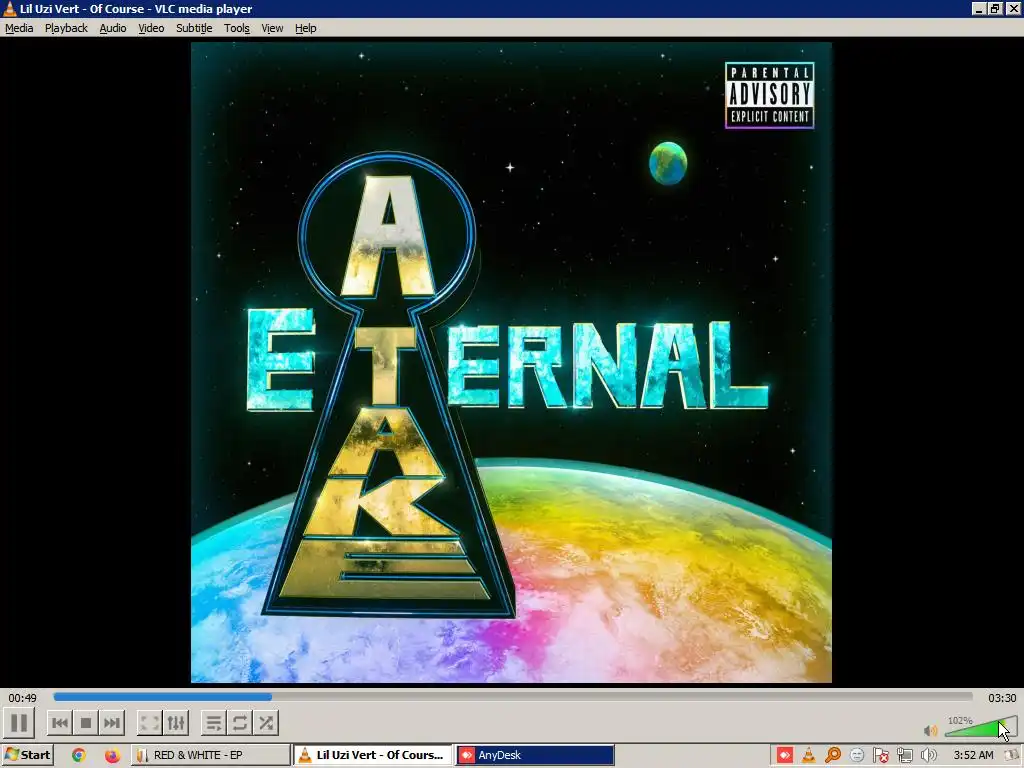Select the Lil Uzi Vert taskbar button
This screenshot has width=1024, height=768.
372,755
